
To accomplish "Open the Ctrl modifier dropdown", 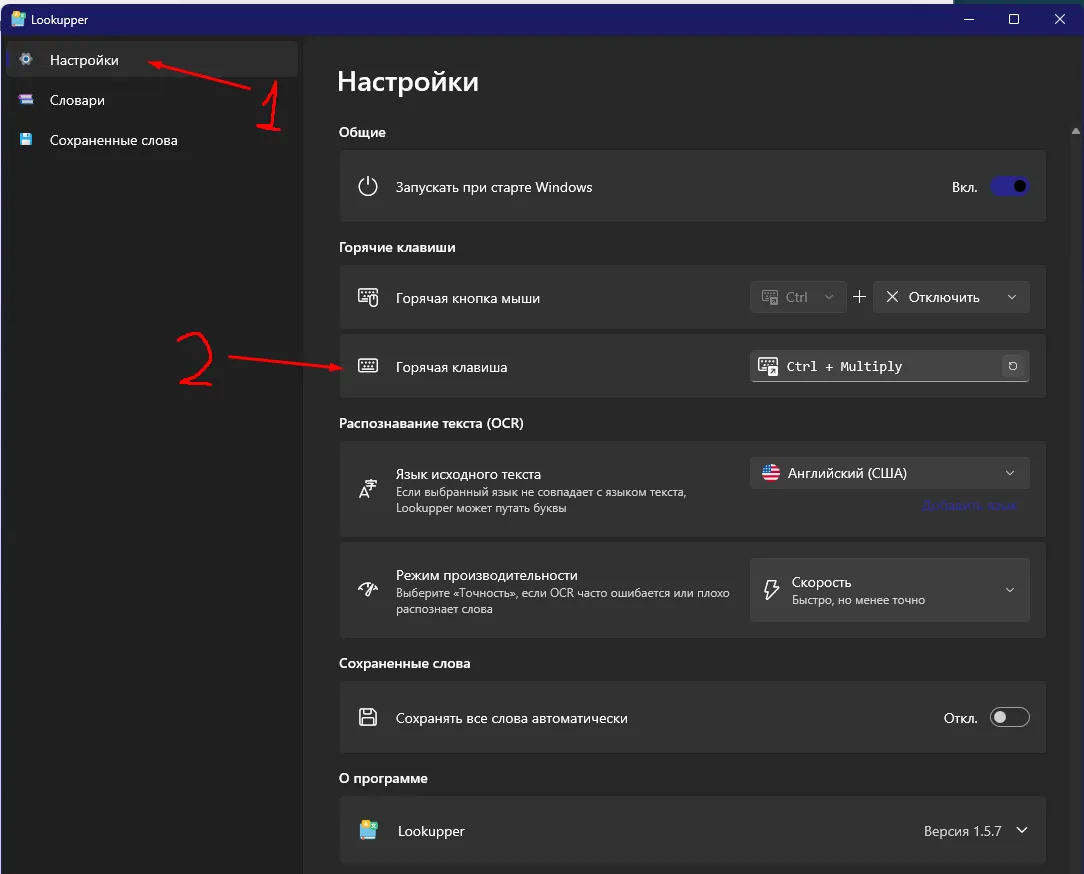I will [797, 297].
